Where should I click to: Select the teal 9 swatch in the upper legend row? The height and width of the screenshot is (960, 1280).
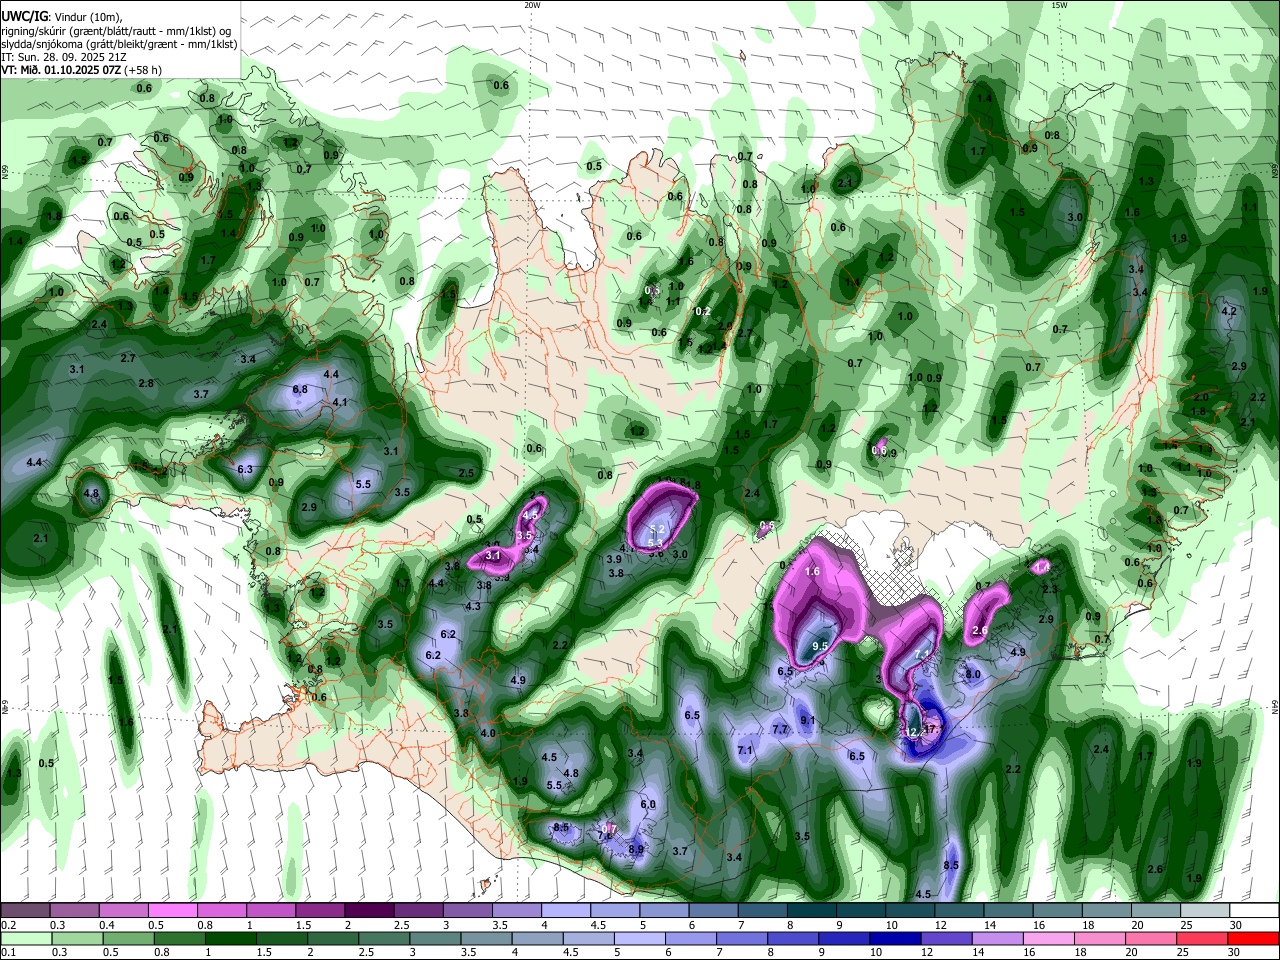coord(861,911)
